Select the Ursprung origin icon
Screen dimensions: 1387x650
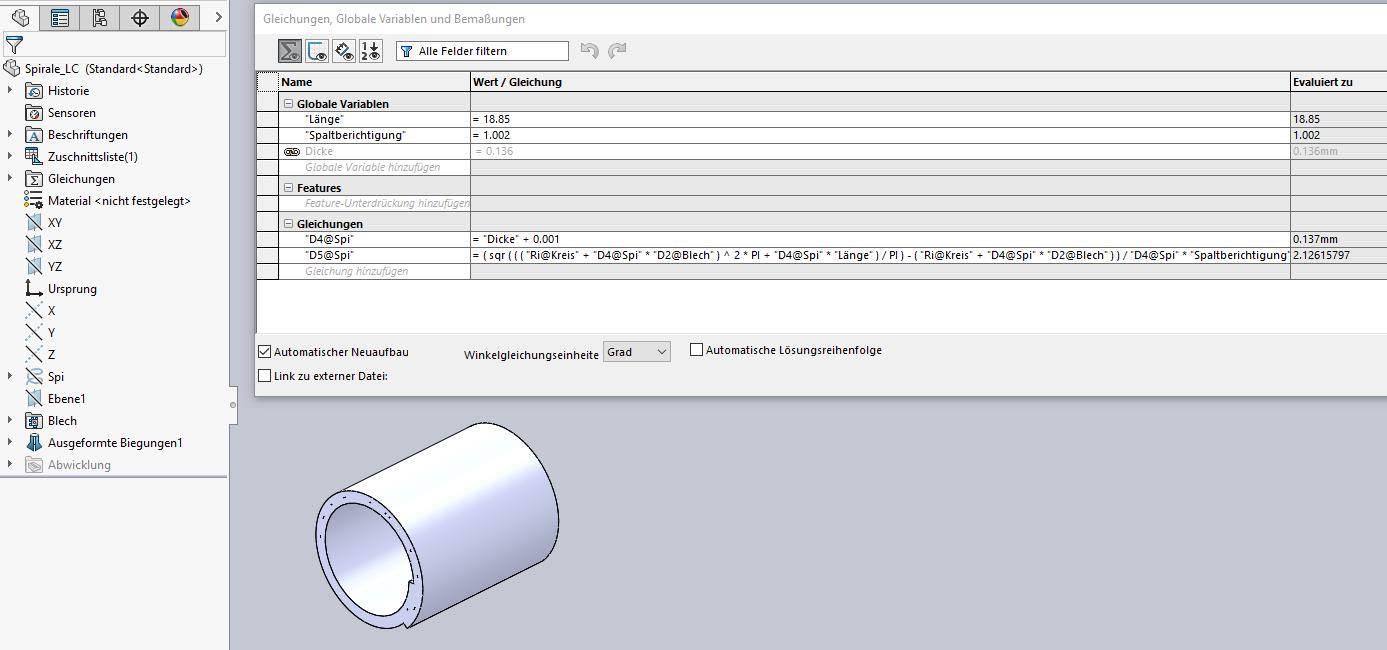[34, 289]
